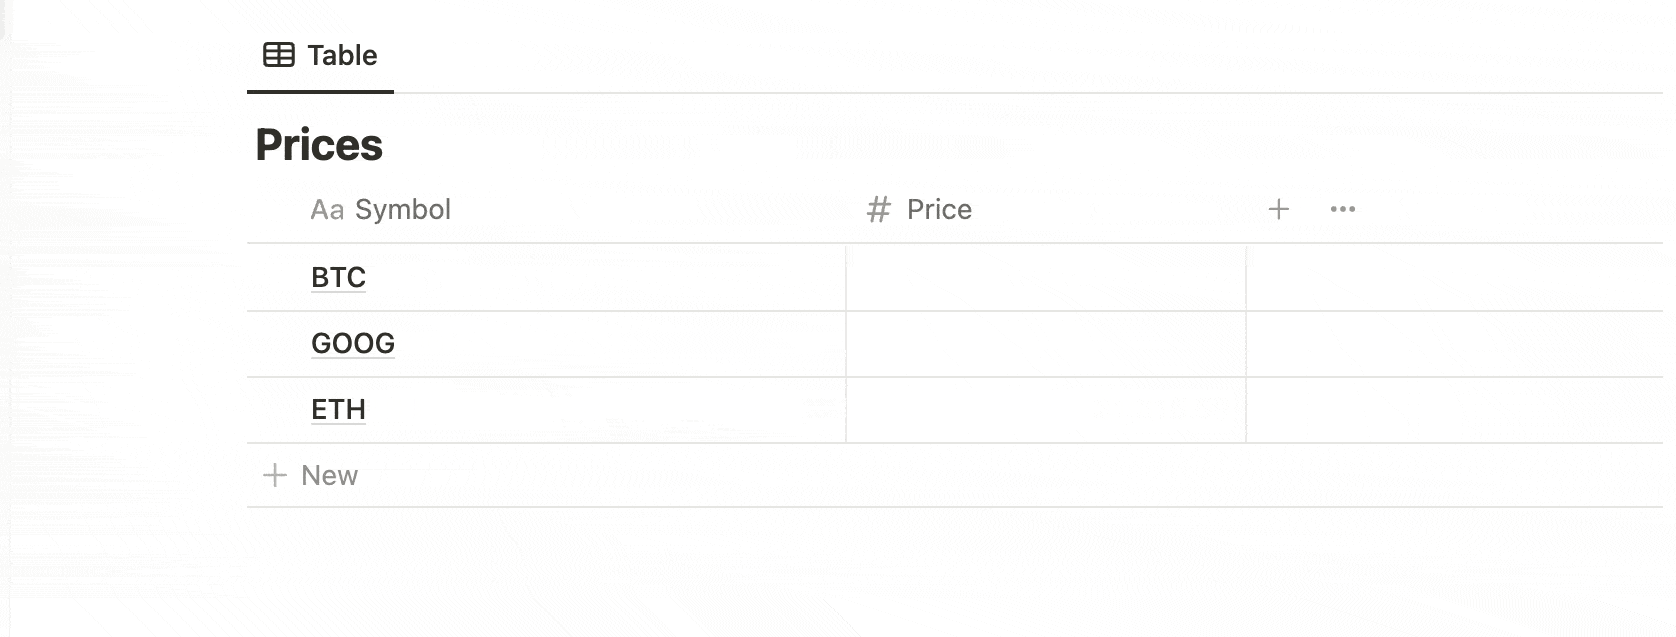Add a new property with plus icon
Screen dimensions: 1676x637
pos(1278,209)
